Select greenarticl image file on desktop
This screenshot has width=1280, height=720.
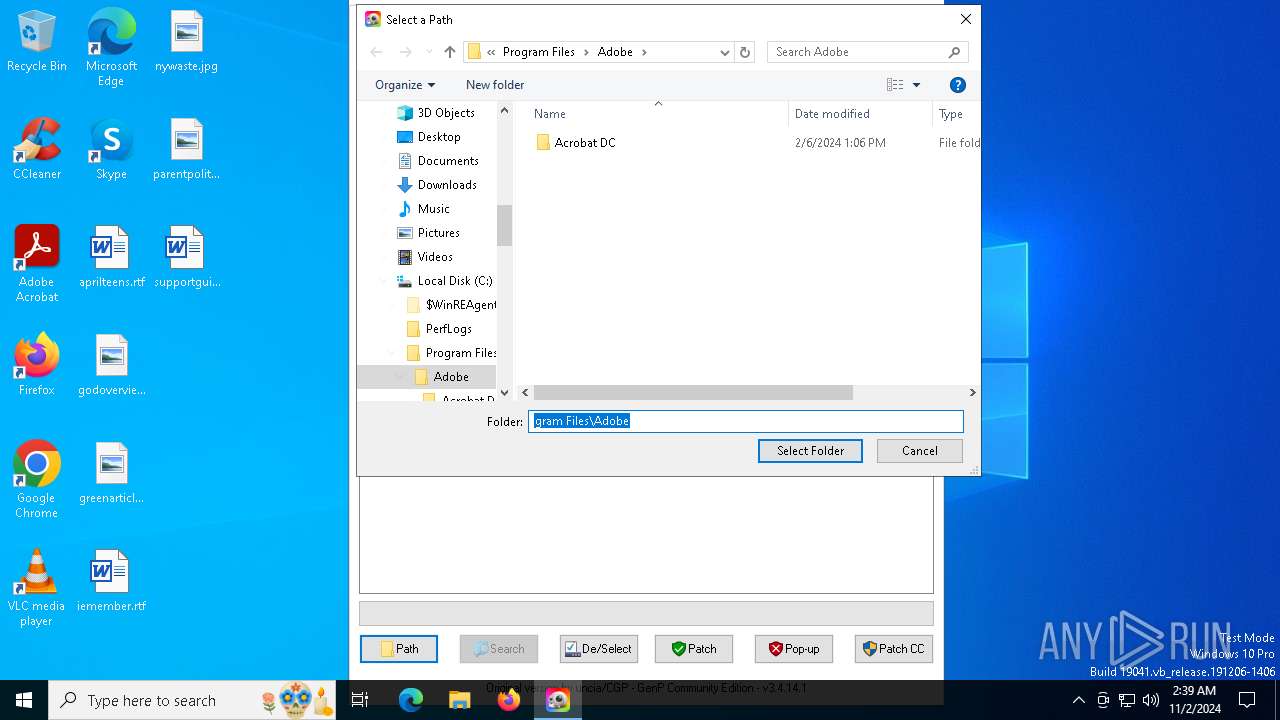click(111, 473)
